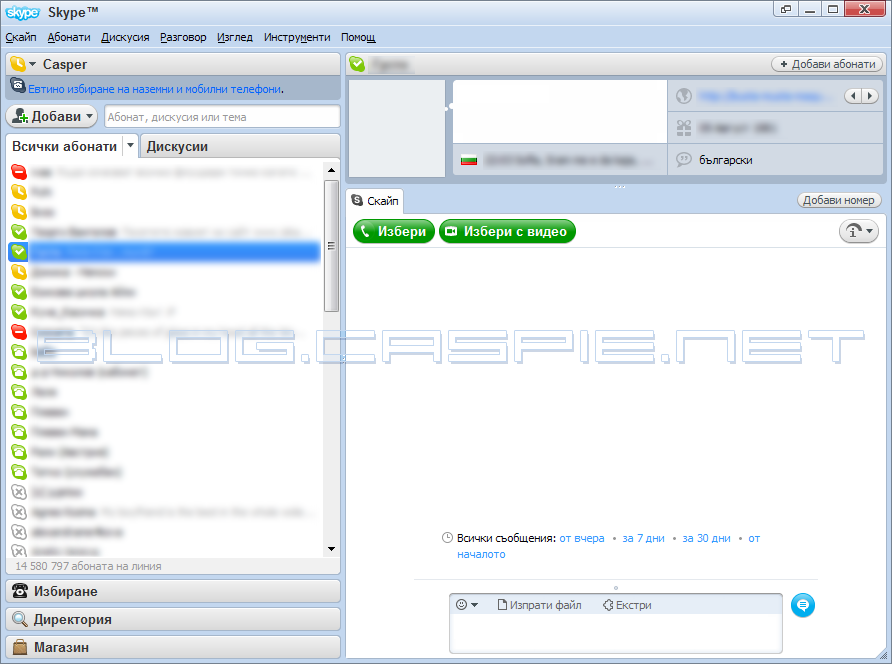Show messages от началото
This screenshot has width=892, height=664.
609,546
